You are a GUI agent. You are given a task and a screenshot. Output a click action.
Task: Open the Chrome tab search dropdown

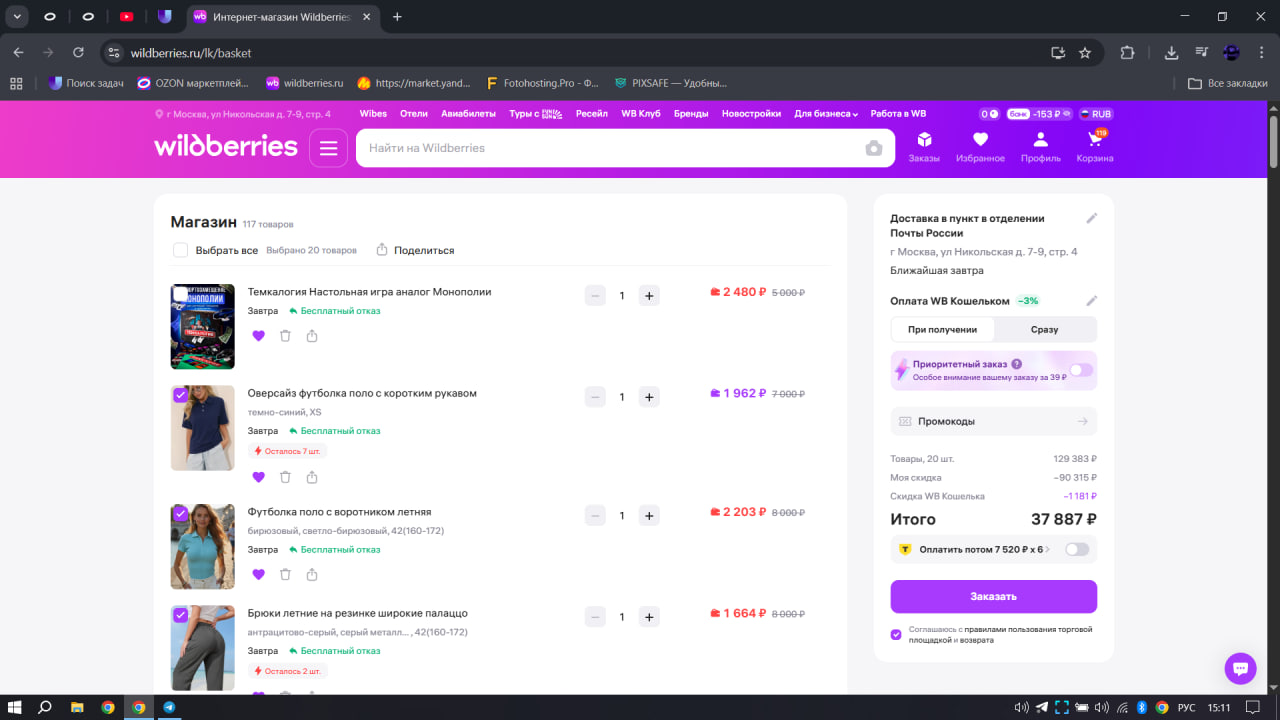point(17,16)
